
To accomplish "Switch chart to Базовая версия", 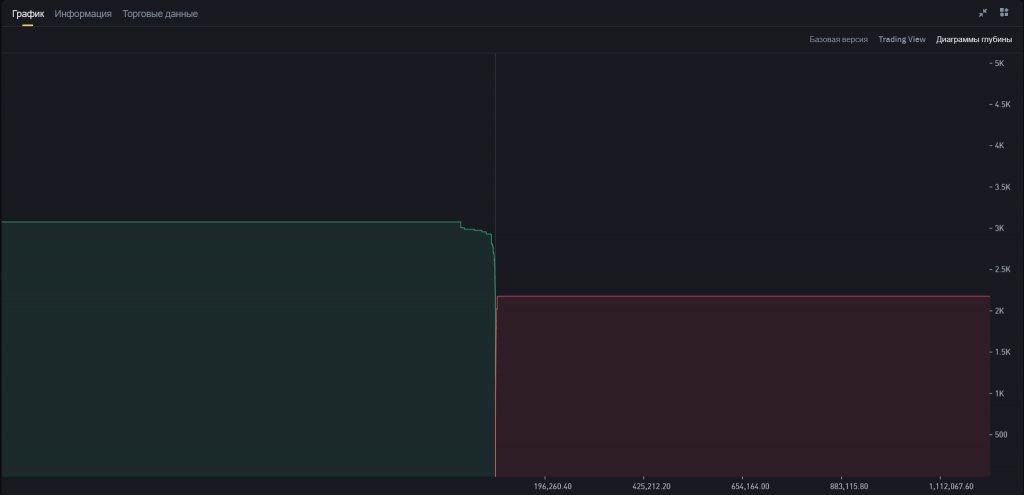I will pos(838,40).
